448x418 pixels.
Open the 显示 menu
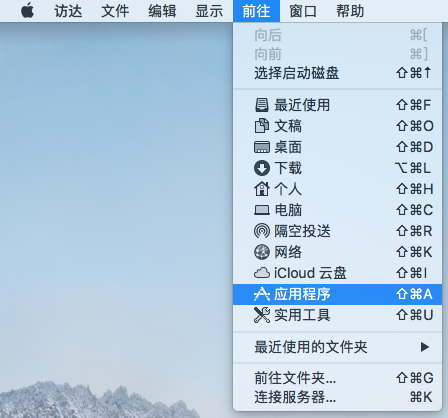pyautogui.click(x=209, y=11)
